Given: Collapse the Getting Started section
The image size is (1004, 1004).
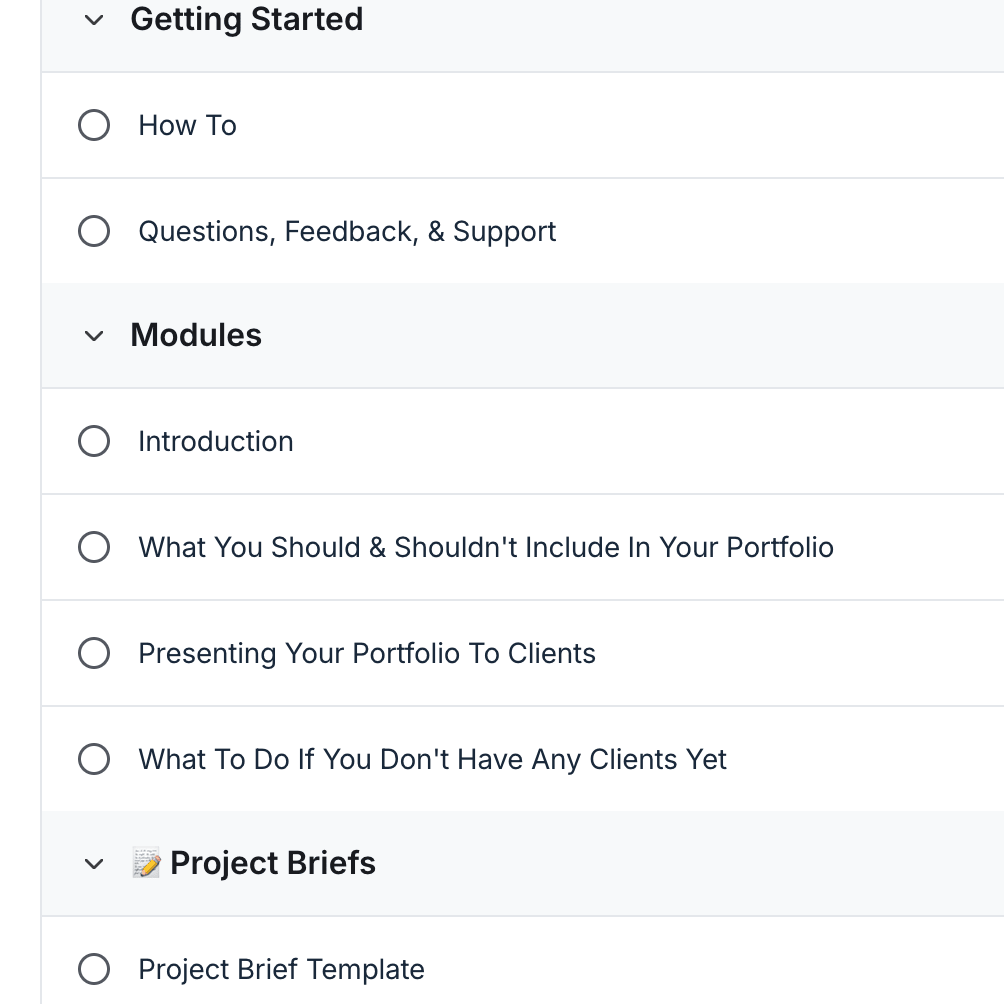Looking at the screenshot, I should tap(93, 19).
